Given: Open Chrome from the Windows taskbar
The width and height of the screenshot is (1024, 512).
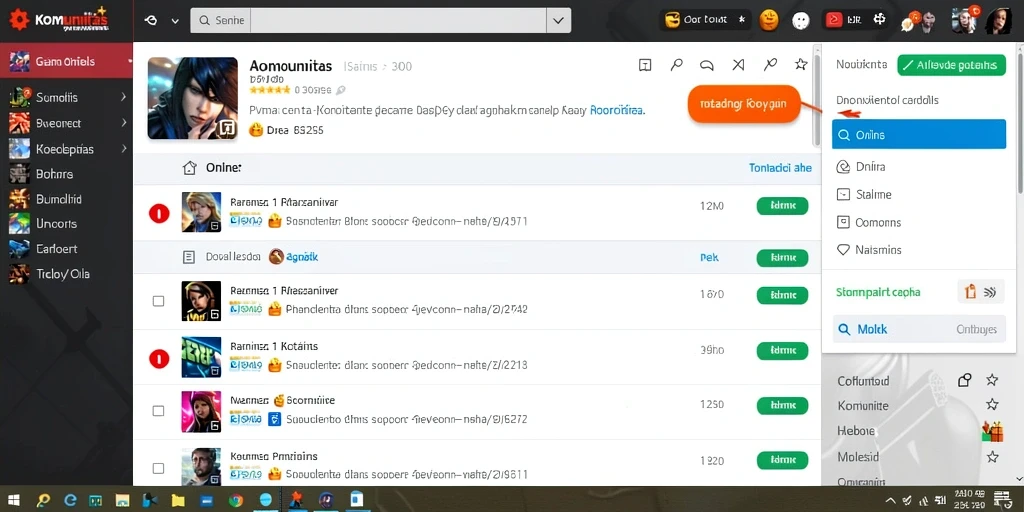Looking at the screenshot, I should point(236,500).
